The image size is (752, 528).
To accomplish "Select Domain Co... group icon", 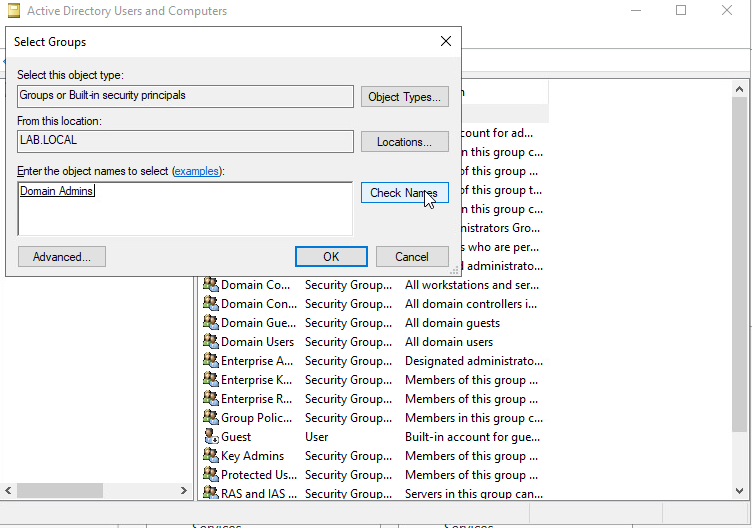I will coord(211,284).
